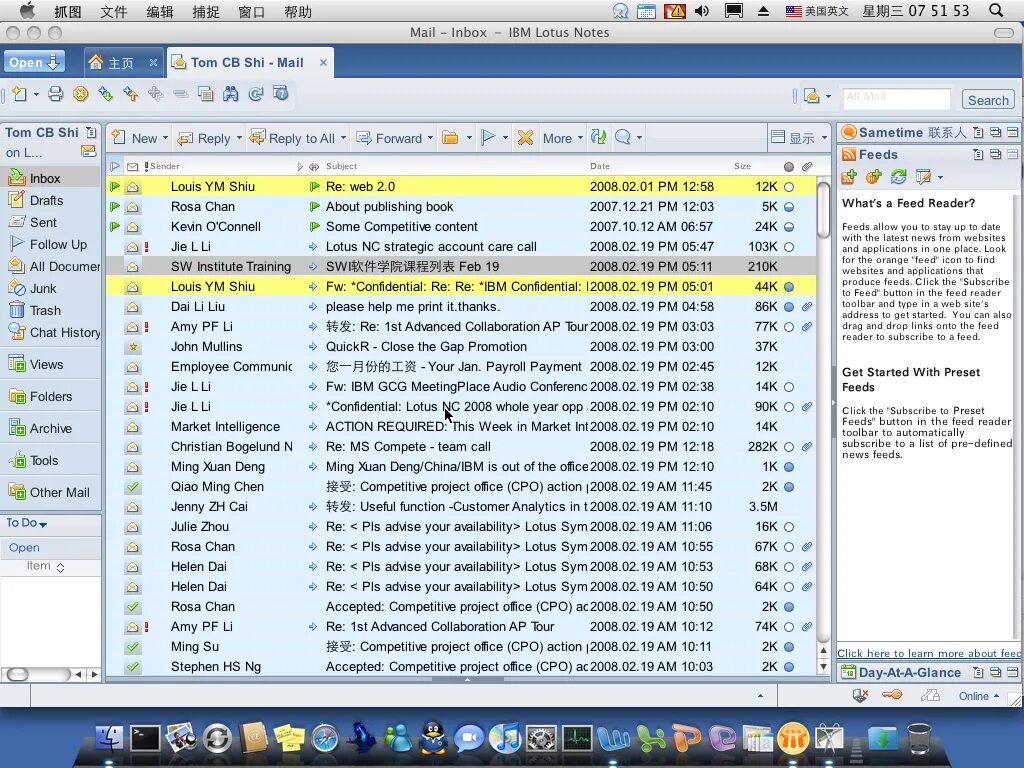Click the envelope icon under Tom CB Shi
1024x768 pixels.
tap(88, 152)
